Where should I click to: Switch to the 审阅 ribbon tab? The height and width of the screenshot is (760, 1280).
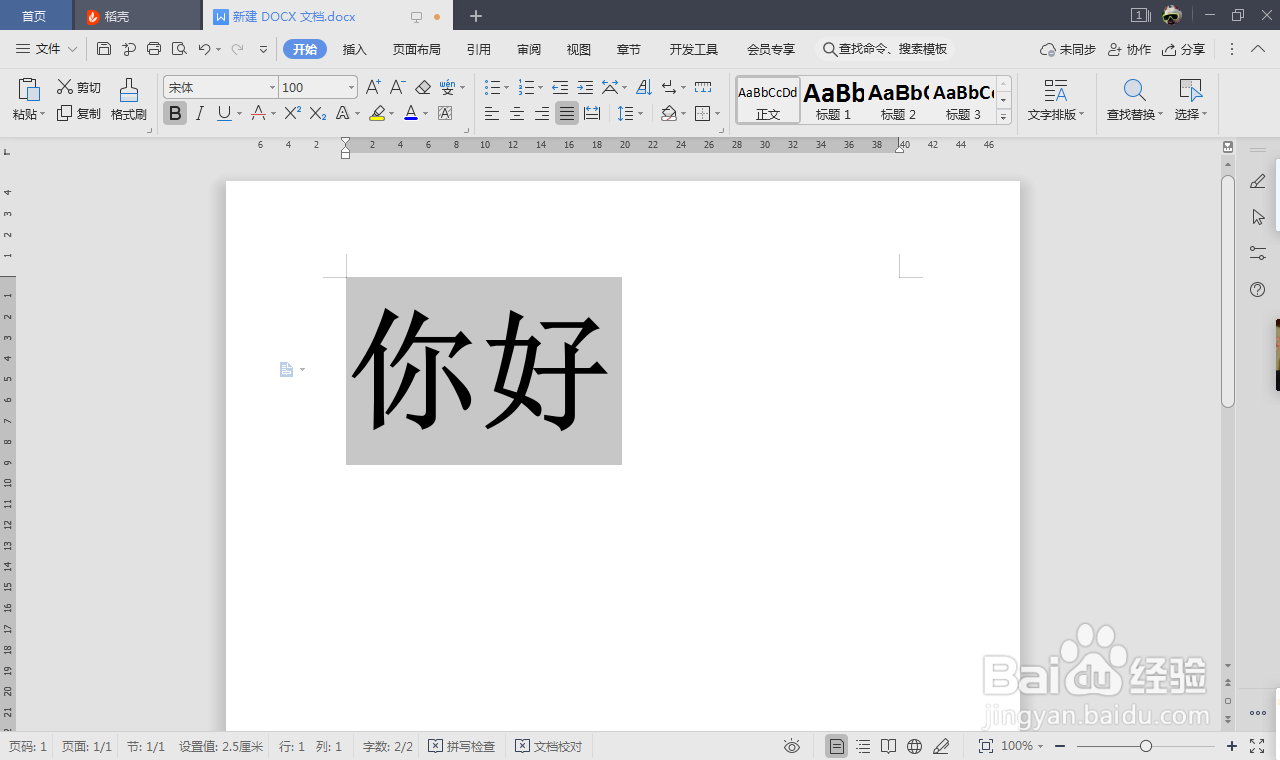pyautogui.click(x=529, y=49)
